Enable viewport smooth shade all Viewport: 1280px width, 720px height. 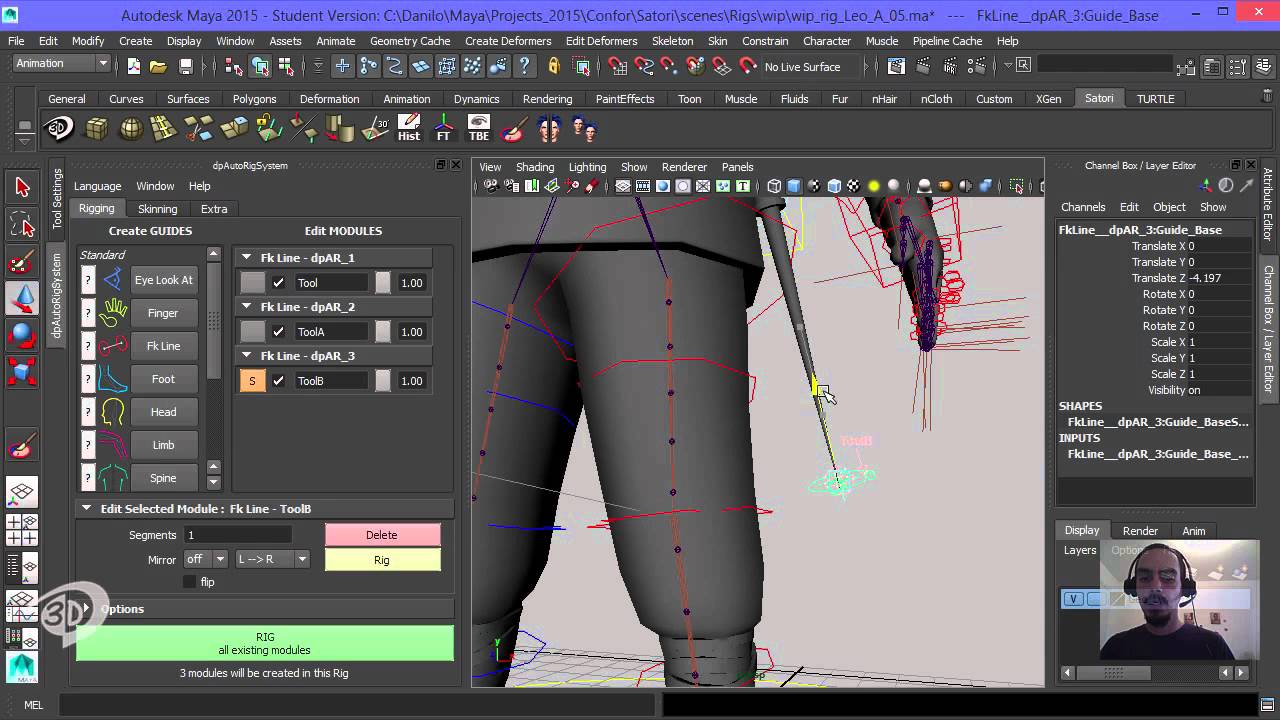(x=794, y=186)
